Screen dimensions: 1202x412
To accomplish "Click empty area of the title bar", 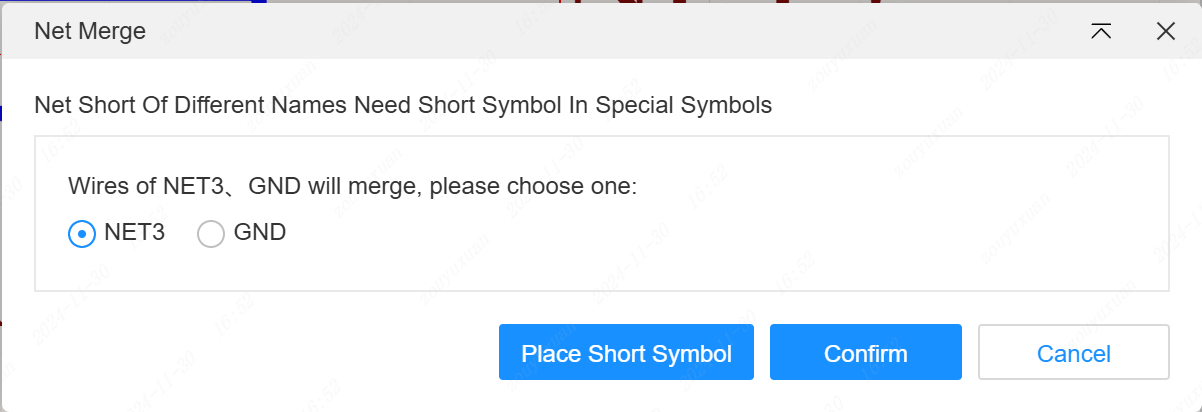I will (600, 32).
